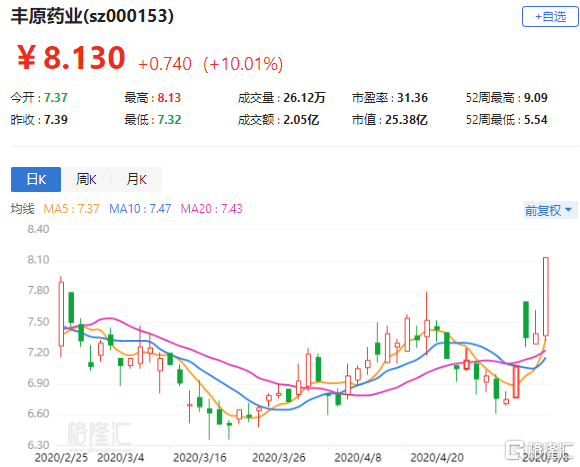Click 昨收 value 7.39
This screenshot has height=467, width=580.
[56, 120]
